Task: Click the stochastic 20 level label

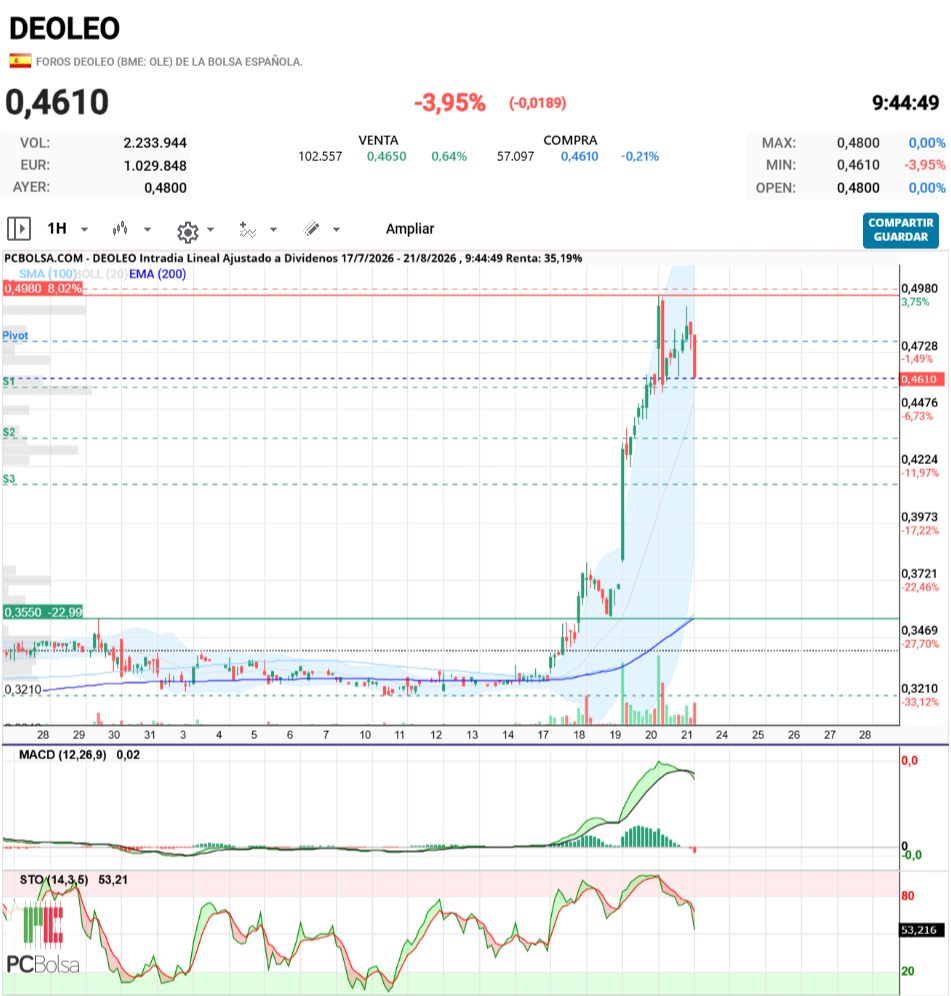Action: tap(908, 971)
